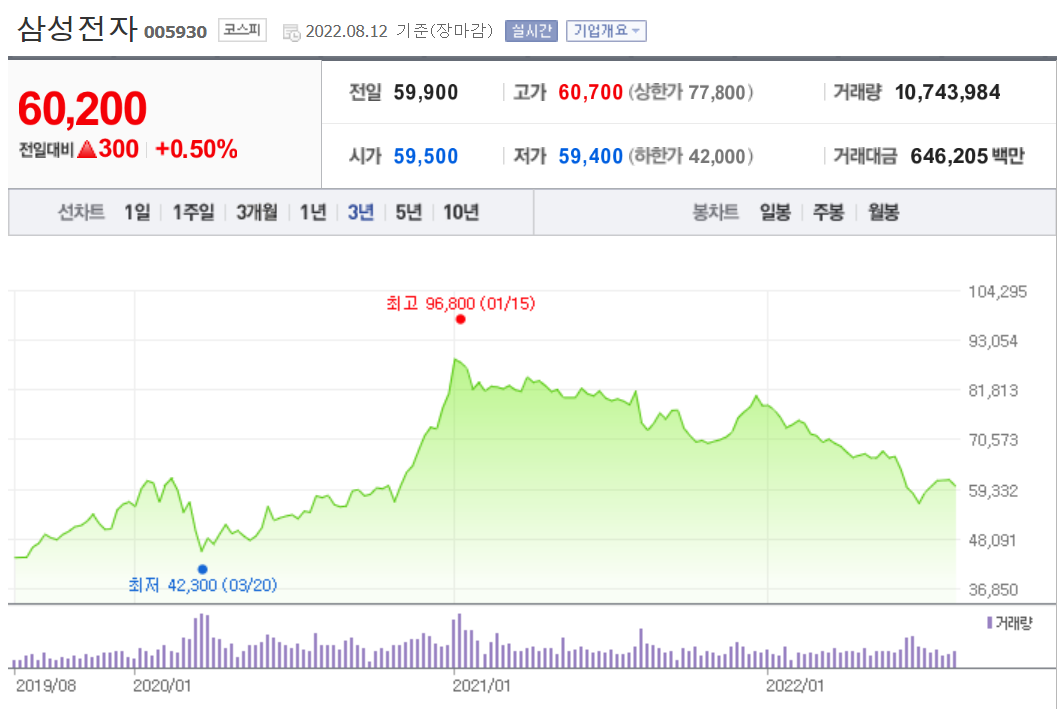Viewport: 1057px width, 709px height.
Task: Click the red dot marking the chart peak
Action: pos(460,319)
